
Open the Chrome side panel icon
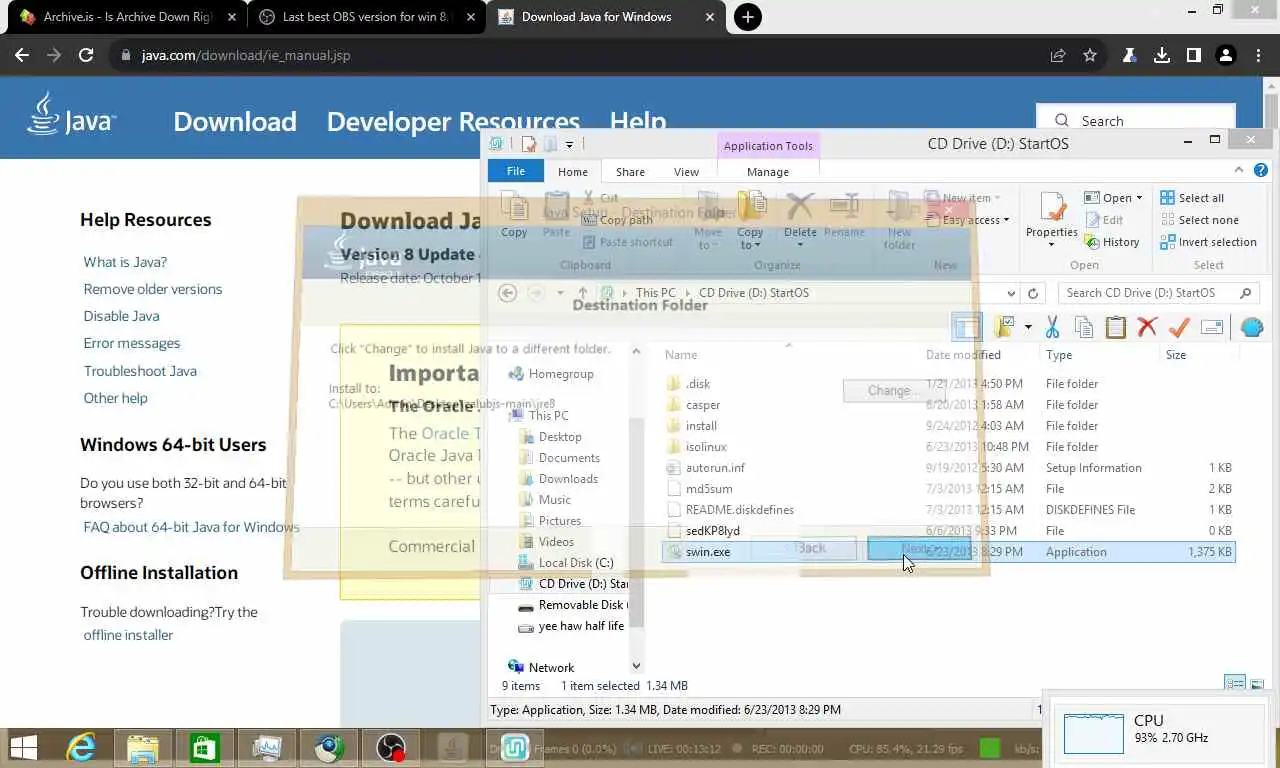[x=1194, y=55]
